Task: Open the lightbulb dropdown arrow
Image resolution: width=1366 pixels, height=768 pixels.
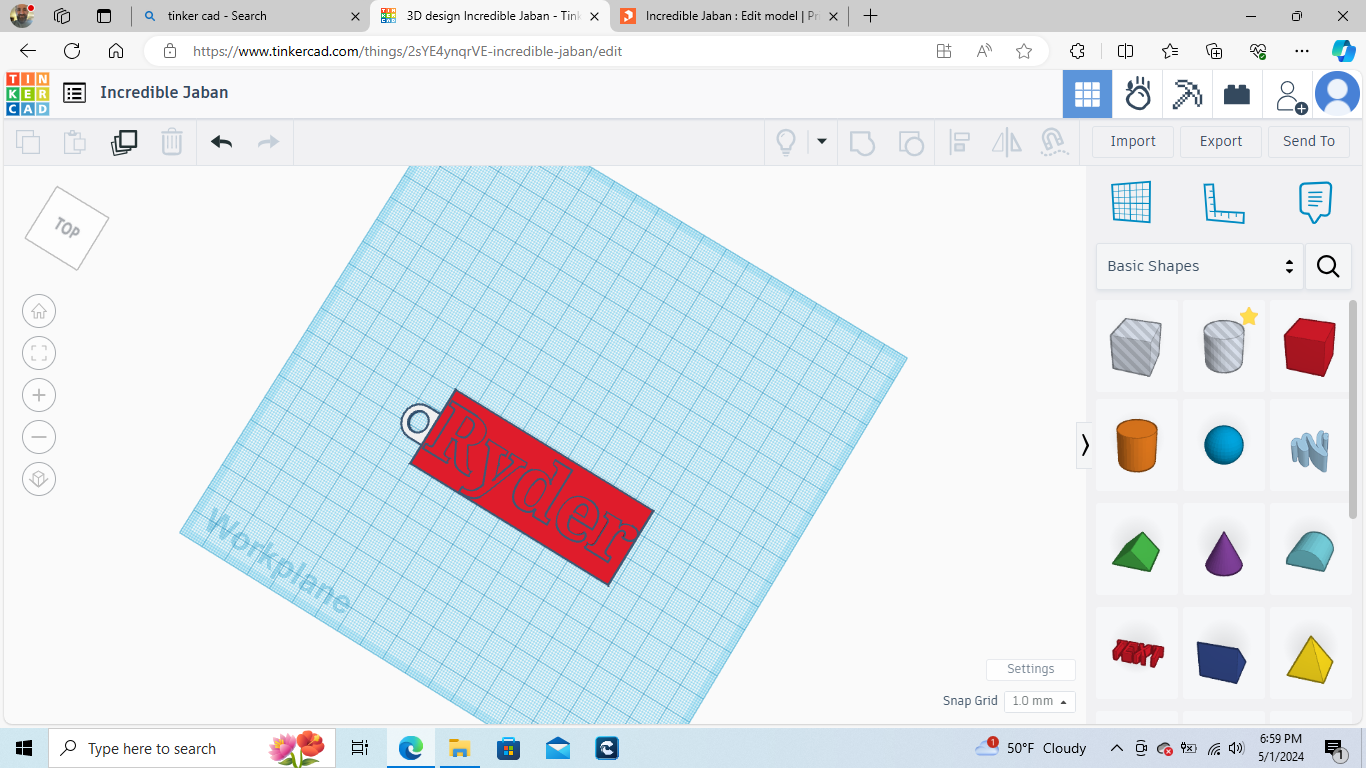Action: tap(822, 142)
